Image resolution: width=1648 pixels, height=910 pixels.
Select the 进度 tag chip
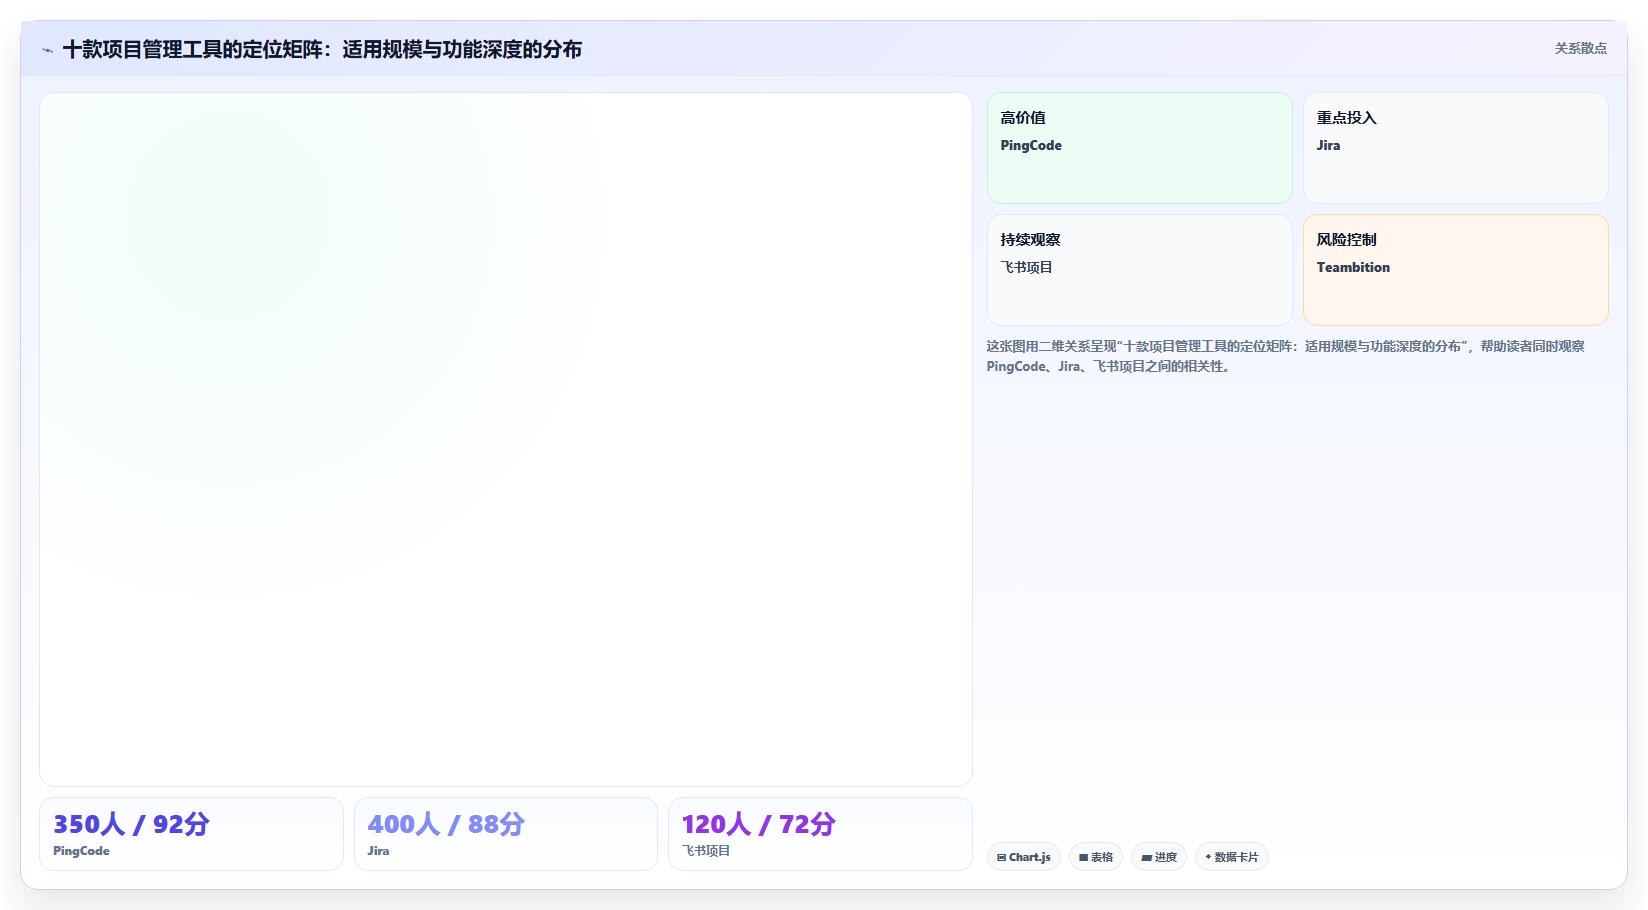click(1159, 857)
